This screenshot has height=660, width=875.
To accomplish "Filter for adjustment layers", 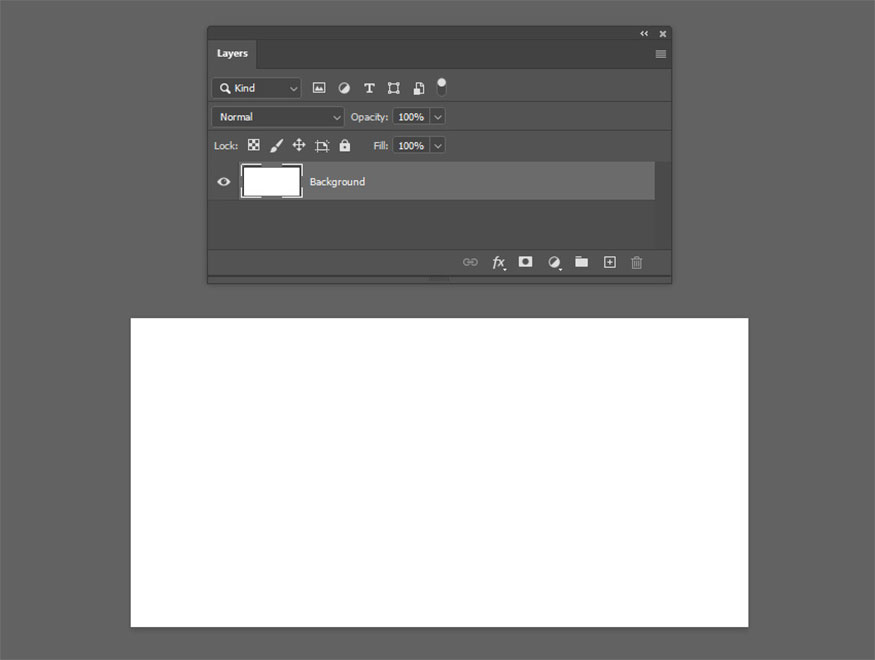I will click(344, 88).
